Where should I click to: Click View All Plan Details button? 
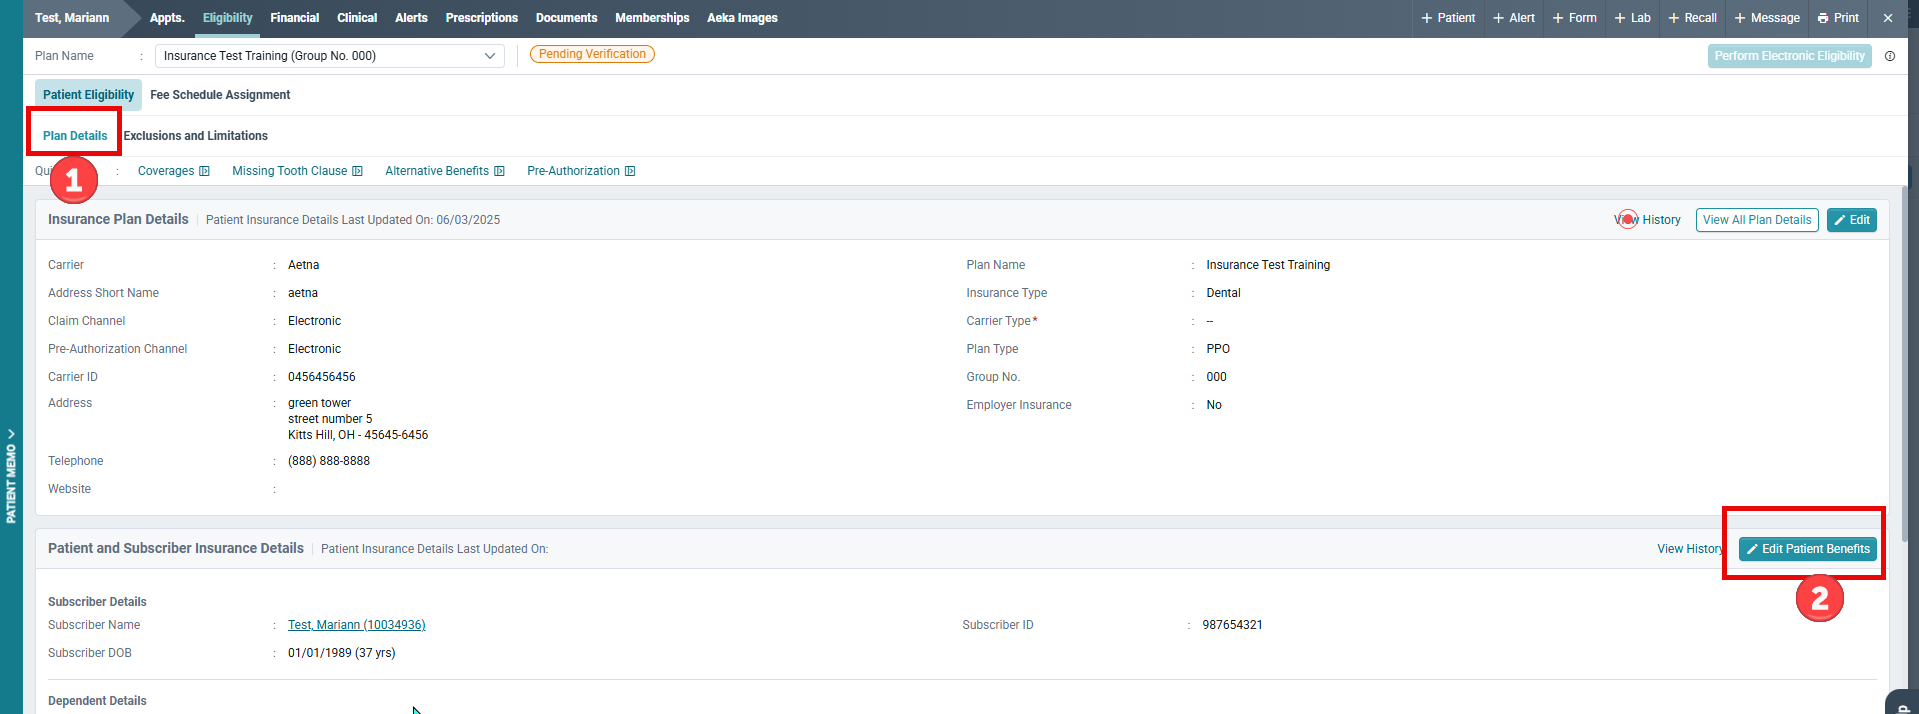point(1757,220)
